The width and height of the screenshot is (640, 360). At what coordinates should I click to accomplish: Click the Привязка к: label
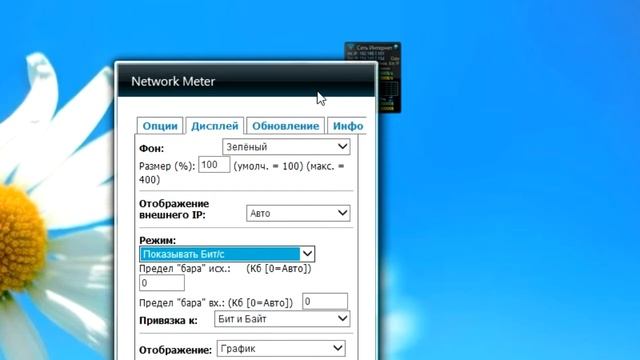point(168,320)
